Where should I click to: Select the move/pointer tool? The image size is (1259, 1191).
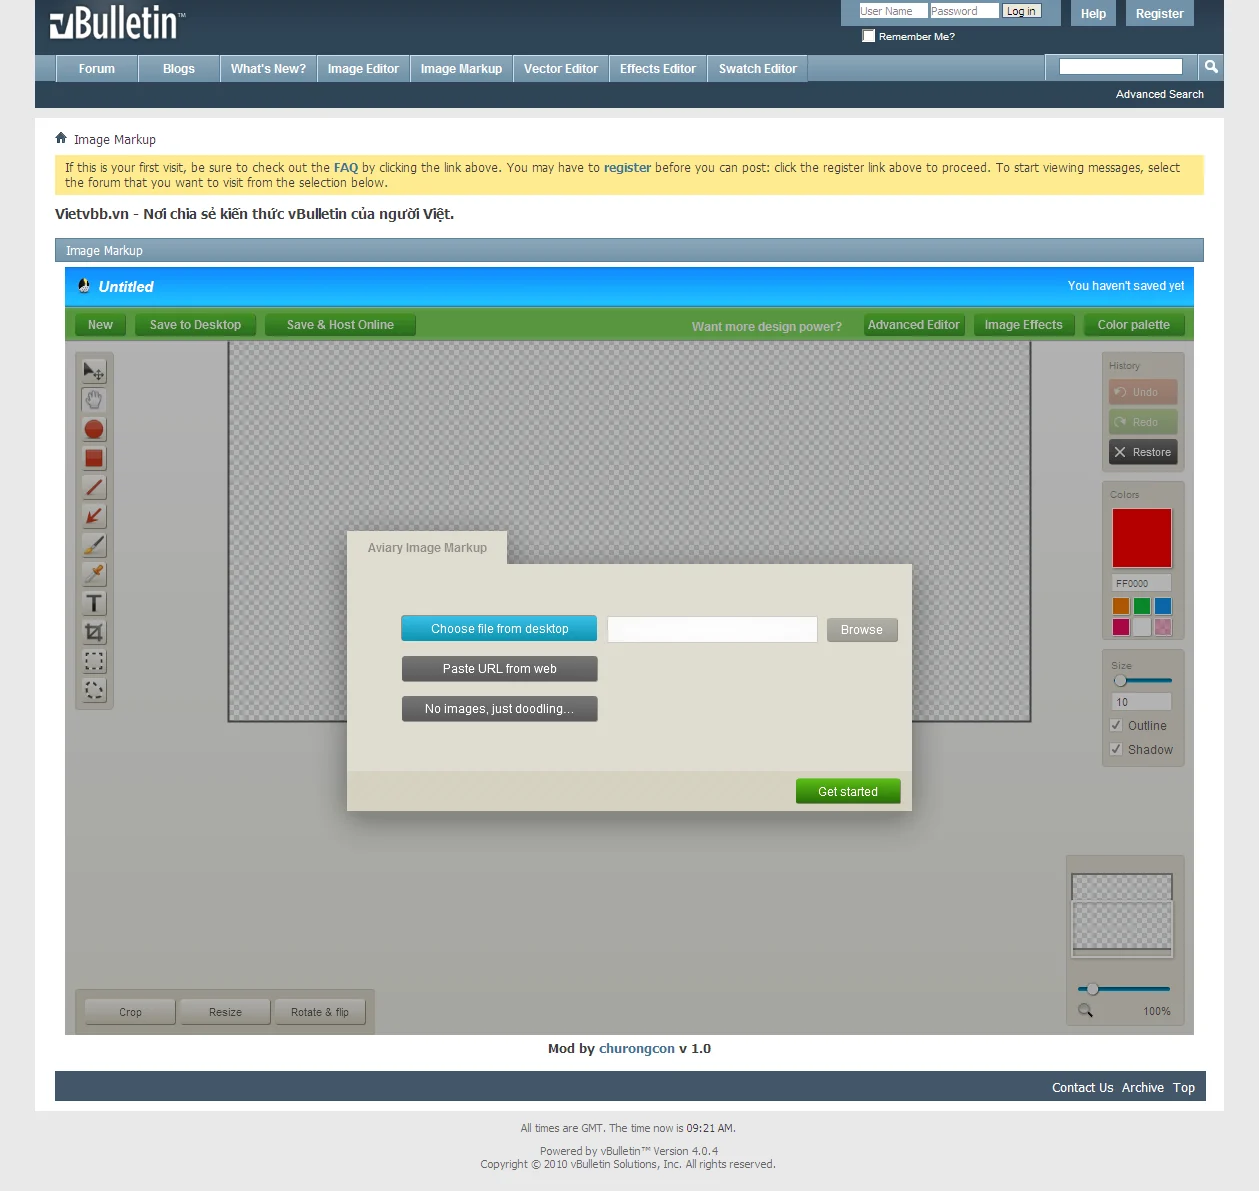click(94, 372)
